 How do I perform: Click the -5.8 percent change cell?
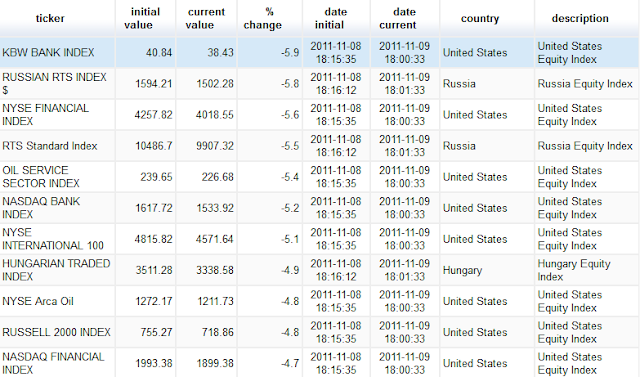(290, 84)
